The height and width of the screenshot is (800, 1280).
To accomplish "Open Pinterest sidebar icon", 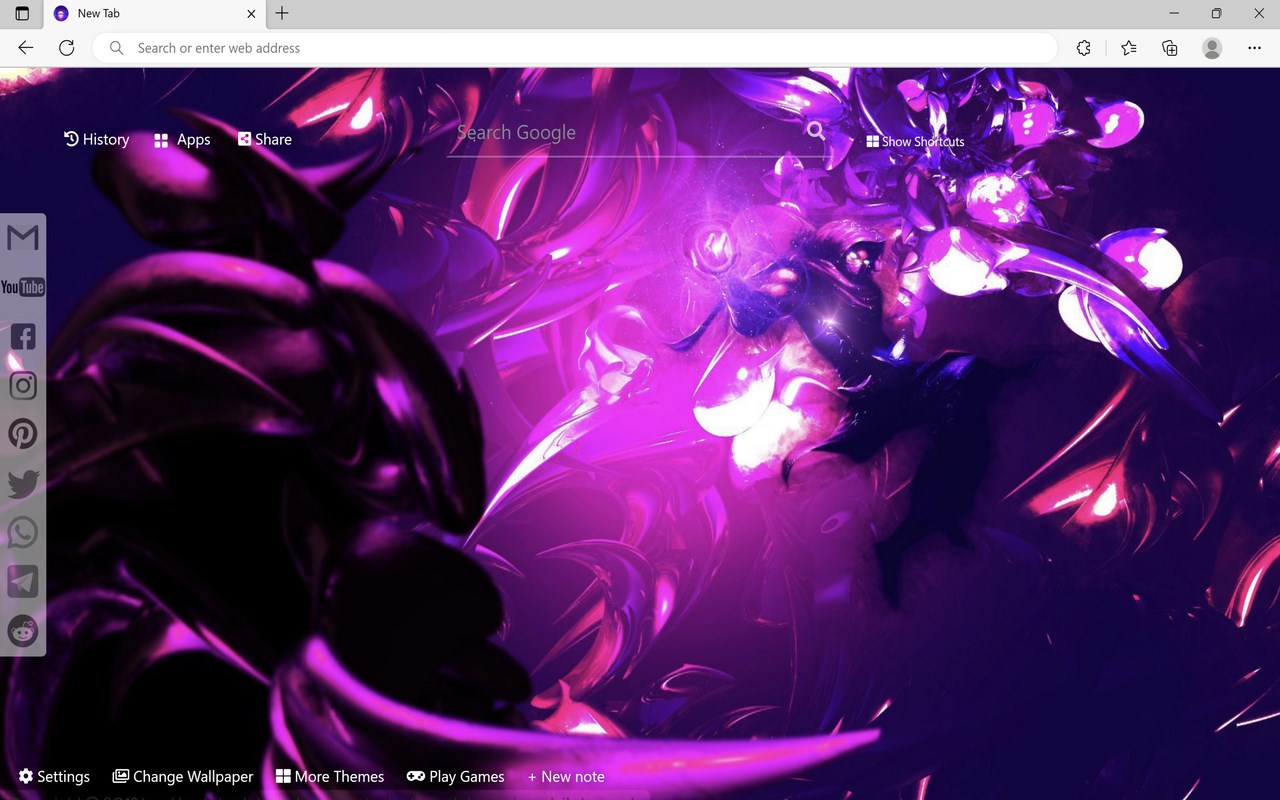I will pos(22,434).
